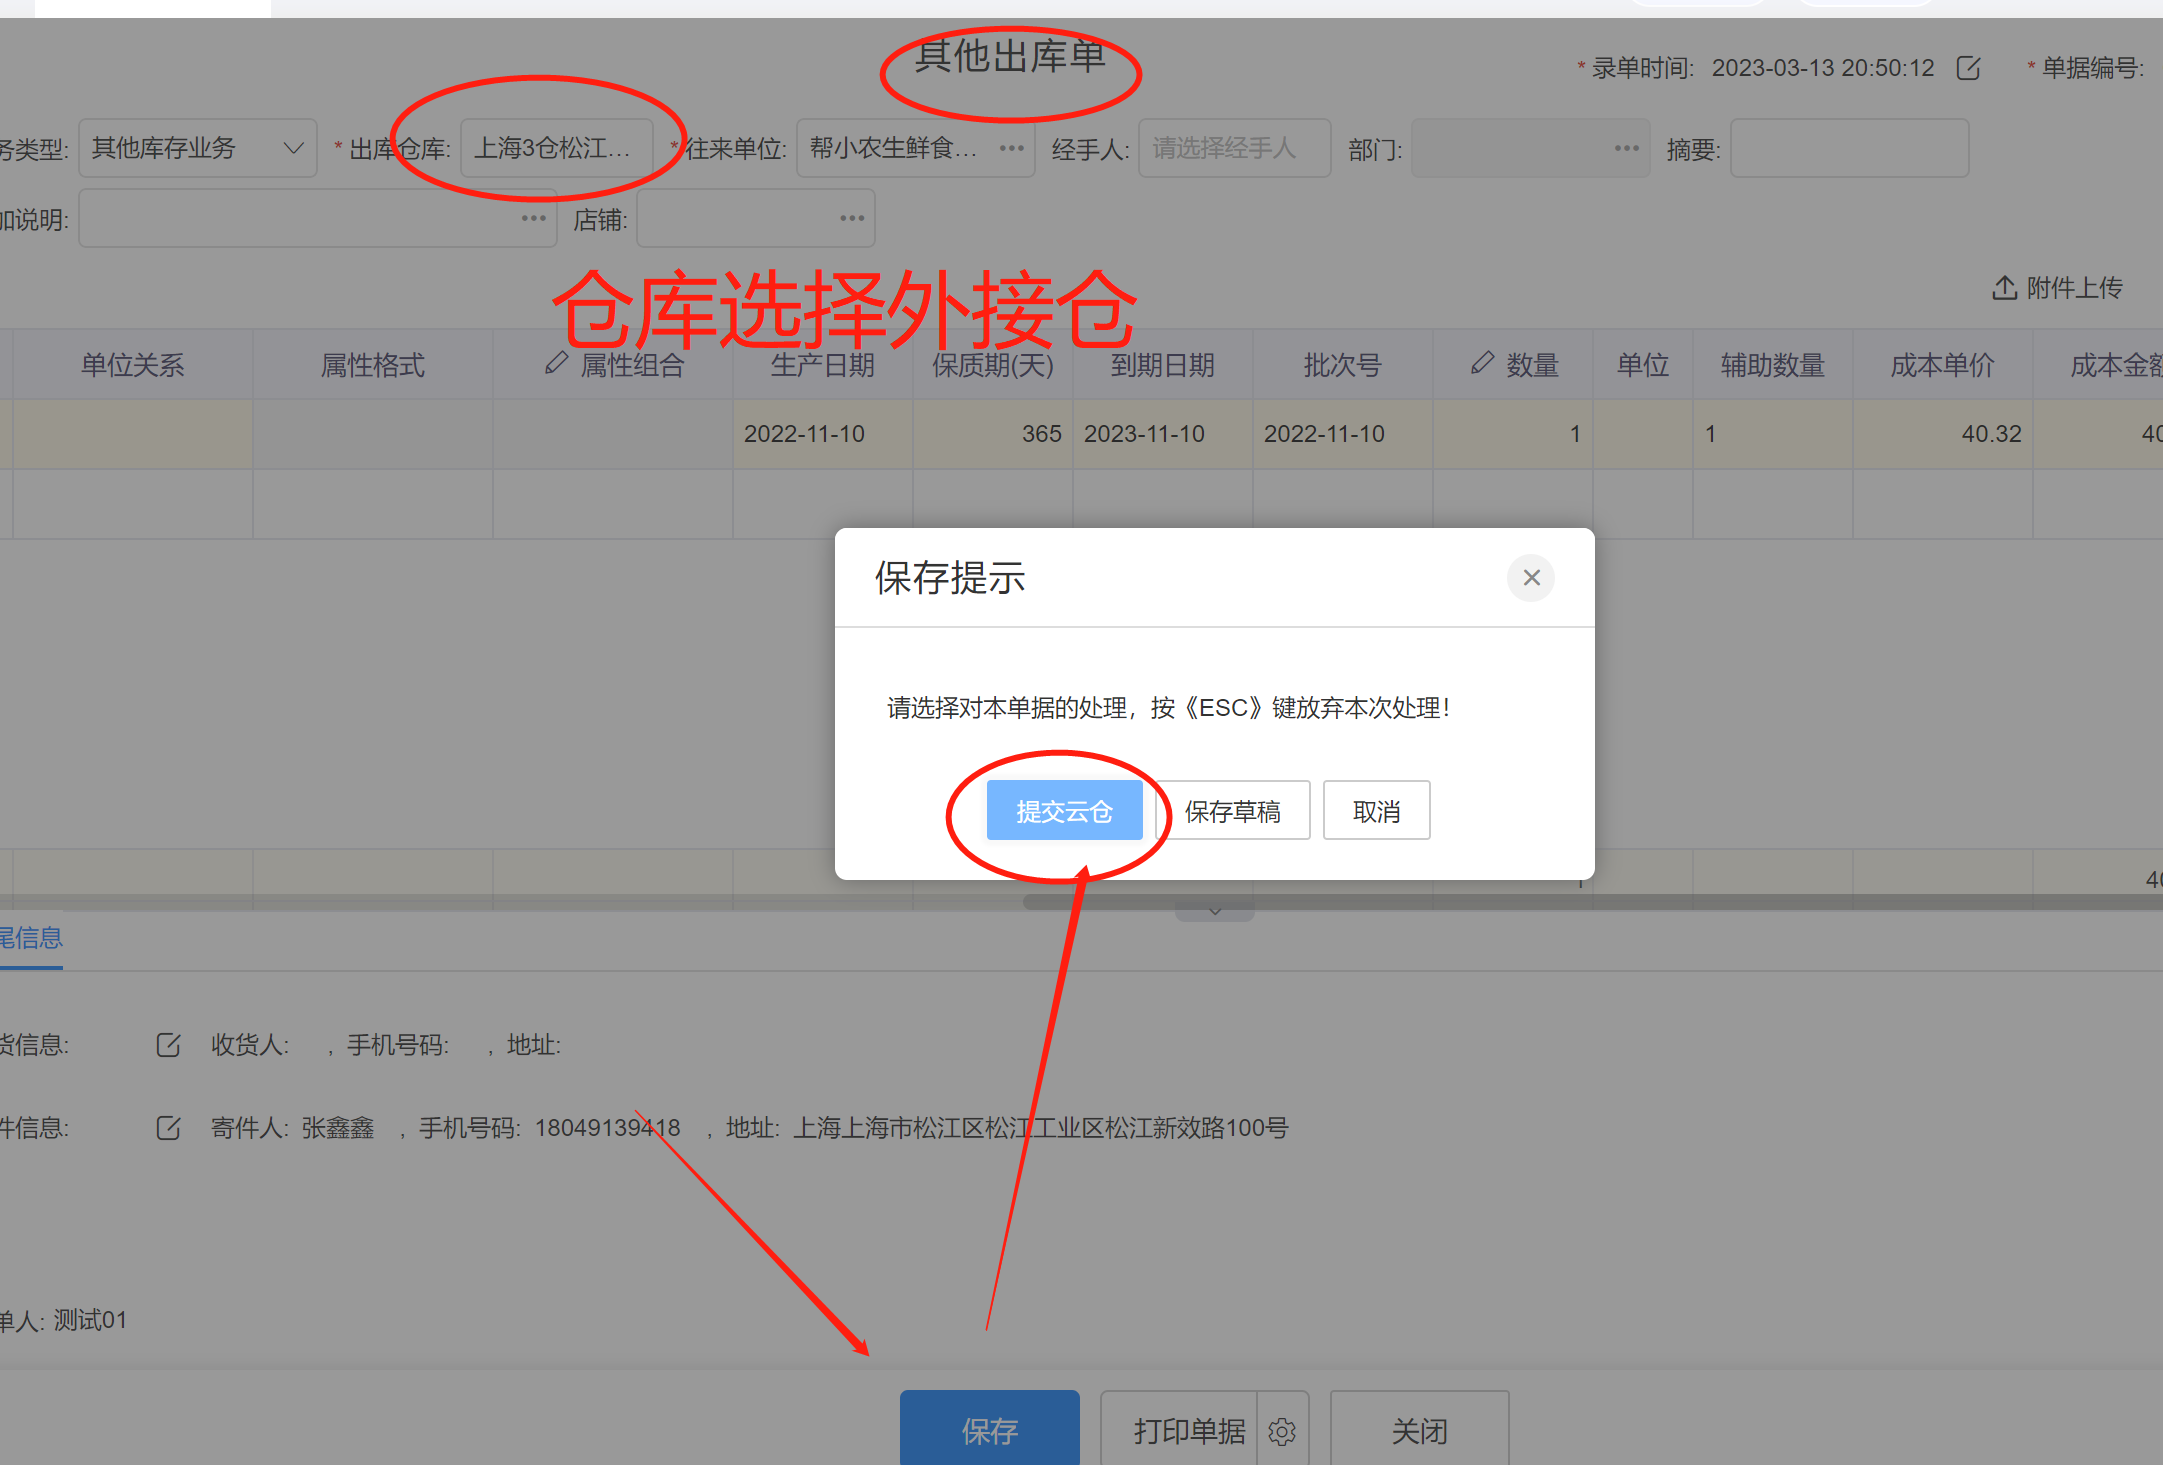This screenshot has width=2163, height=1465.
Task: Open print settings gear icon
Action: pyautogui.click(x=1282, y=1431)
